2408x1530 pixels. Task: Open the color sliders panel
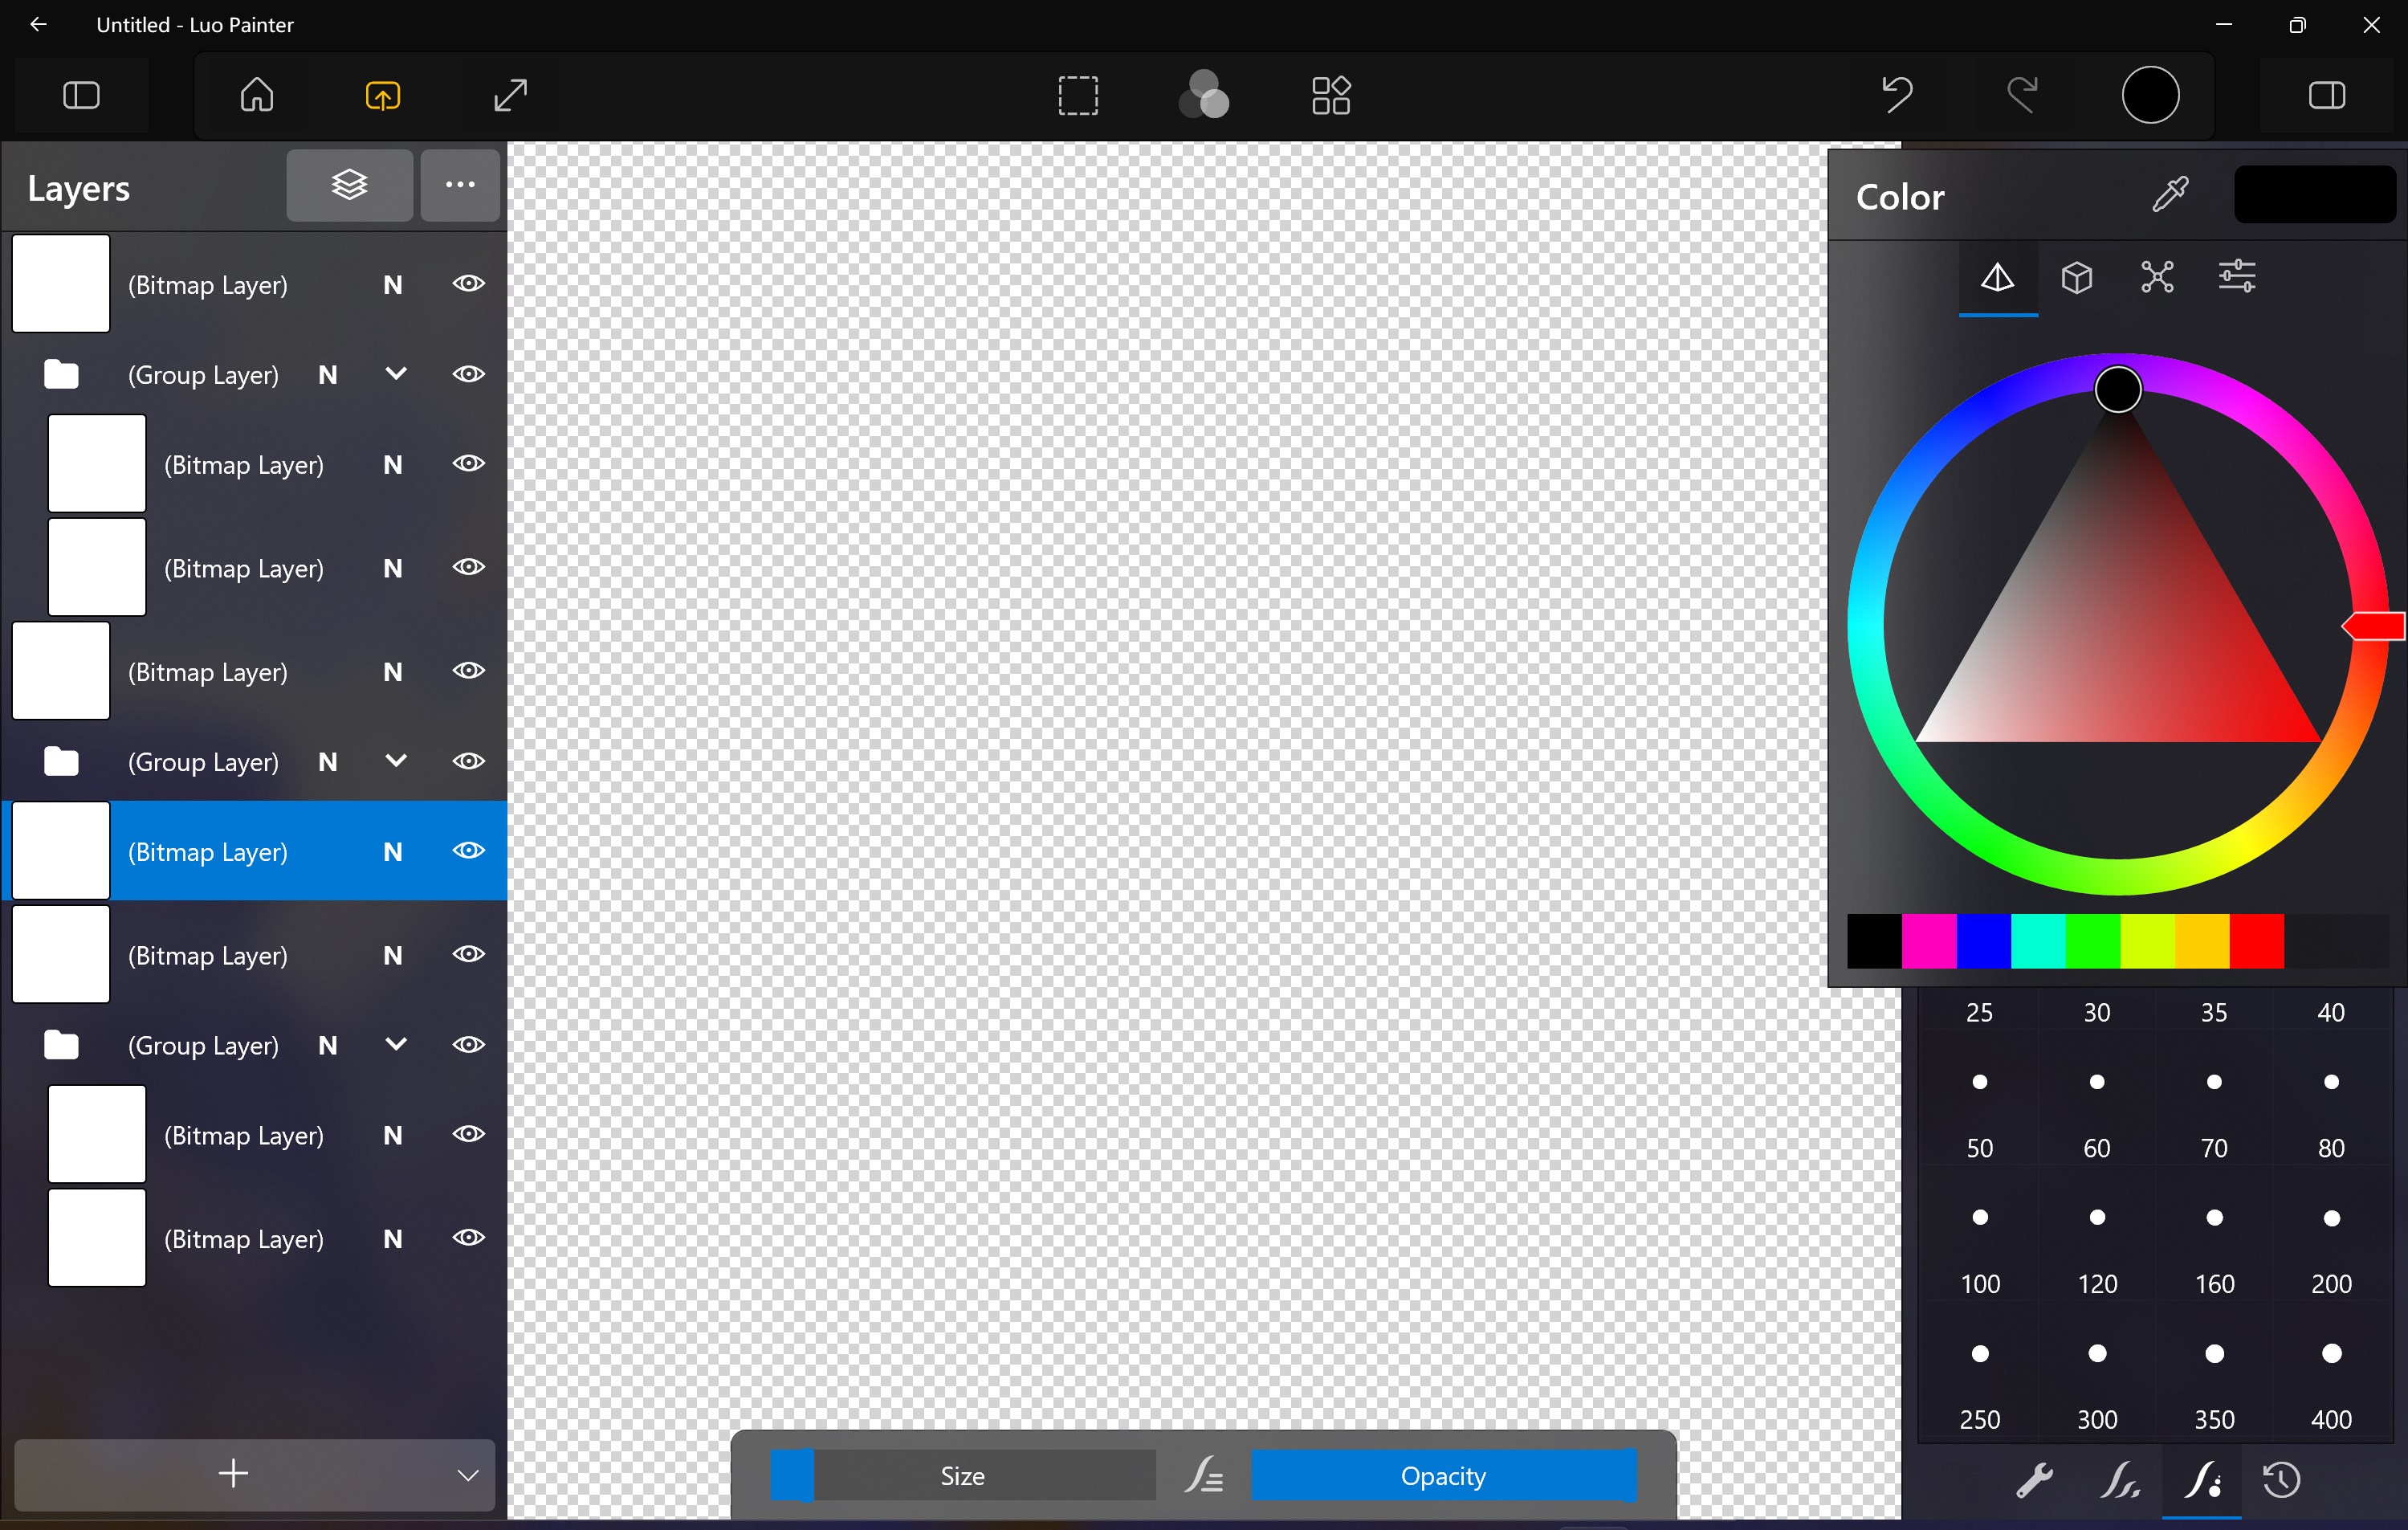2238,278
